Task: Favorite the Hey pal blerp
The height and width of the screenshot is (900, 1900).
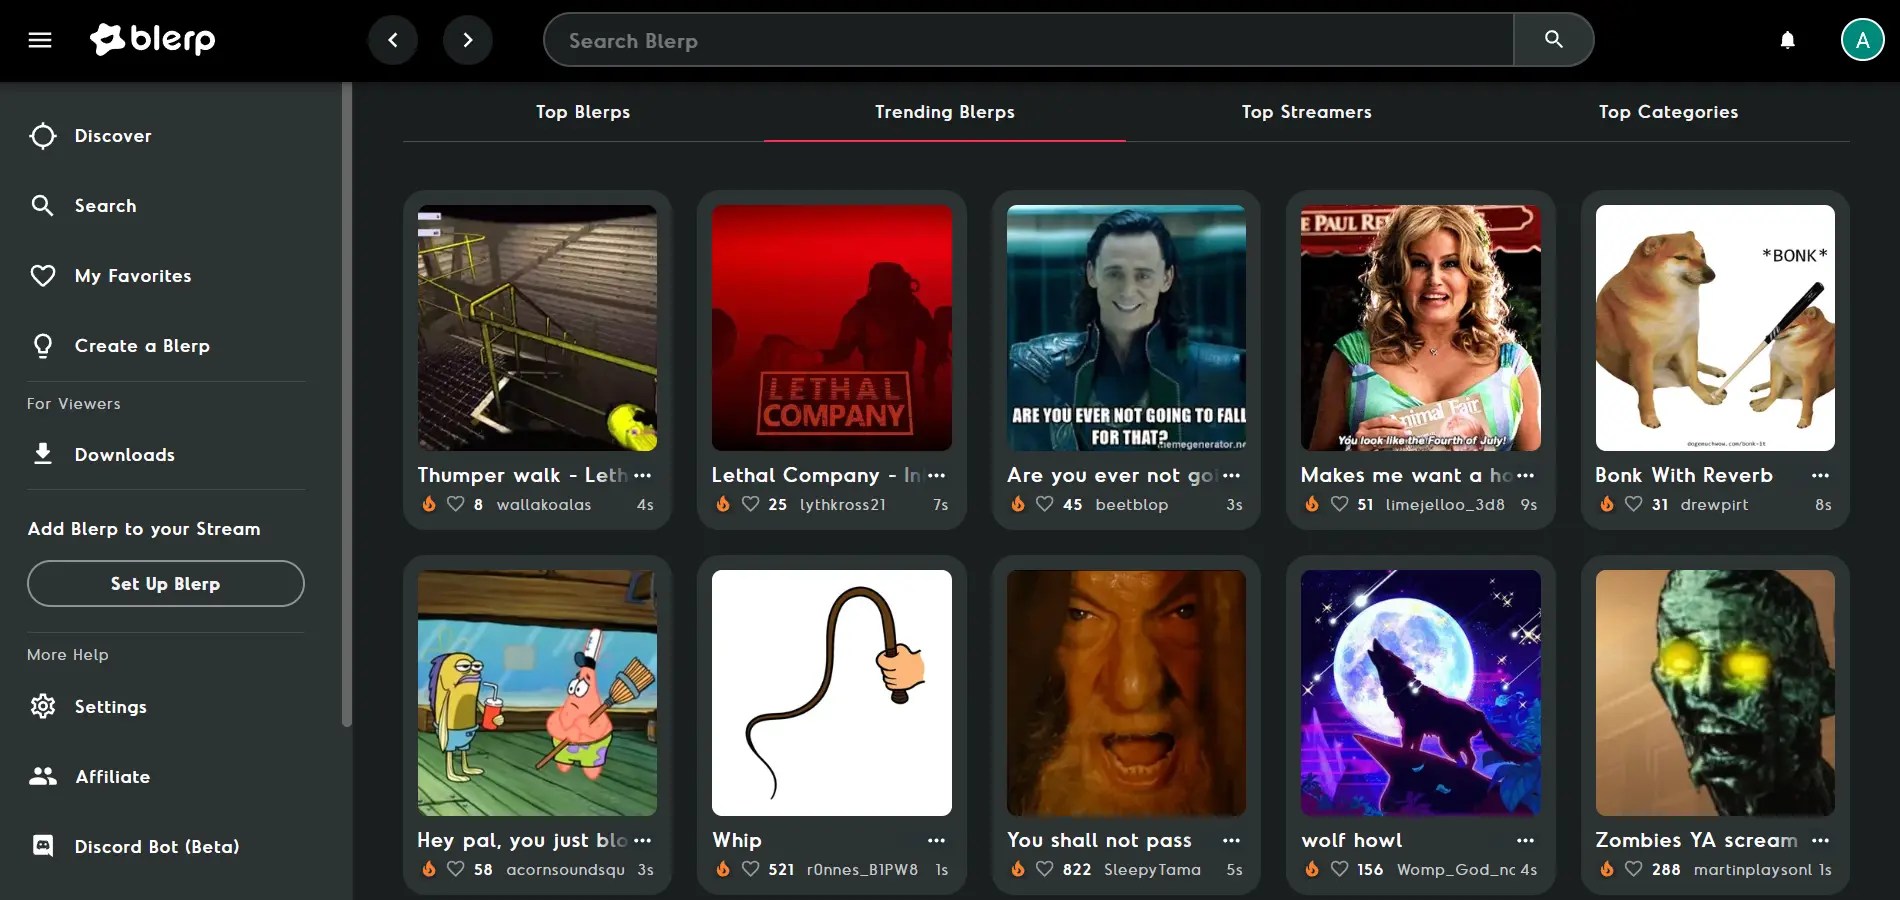Action: point(455,869)
